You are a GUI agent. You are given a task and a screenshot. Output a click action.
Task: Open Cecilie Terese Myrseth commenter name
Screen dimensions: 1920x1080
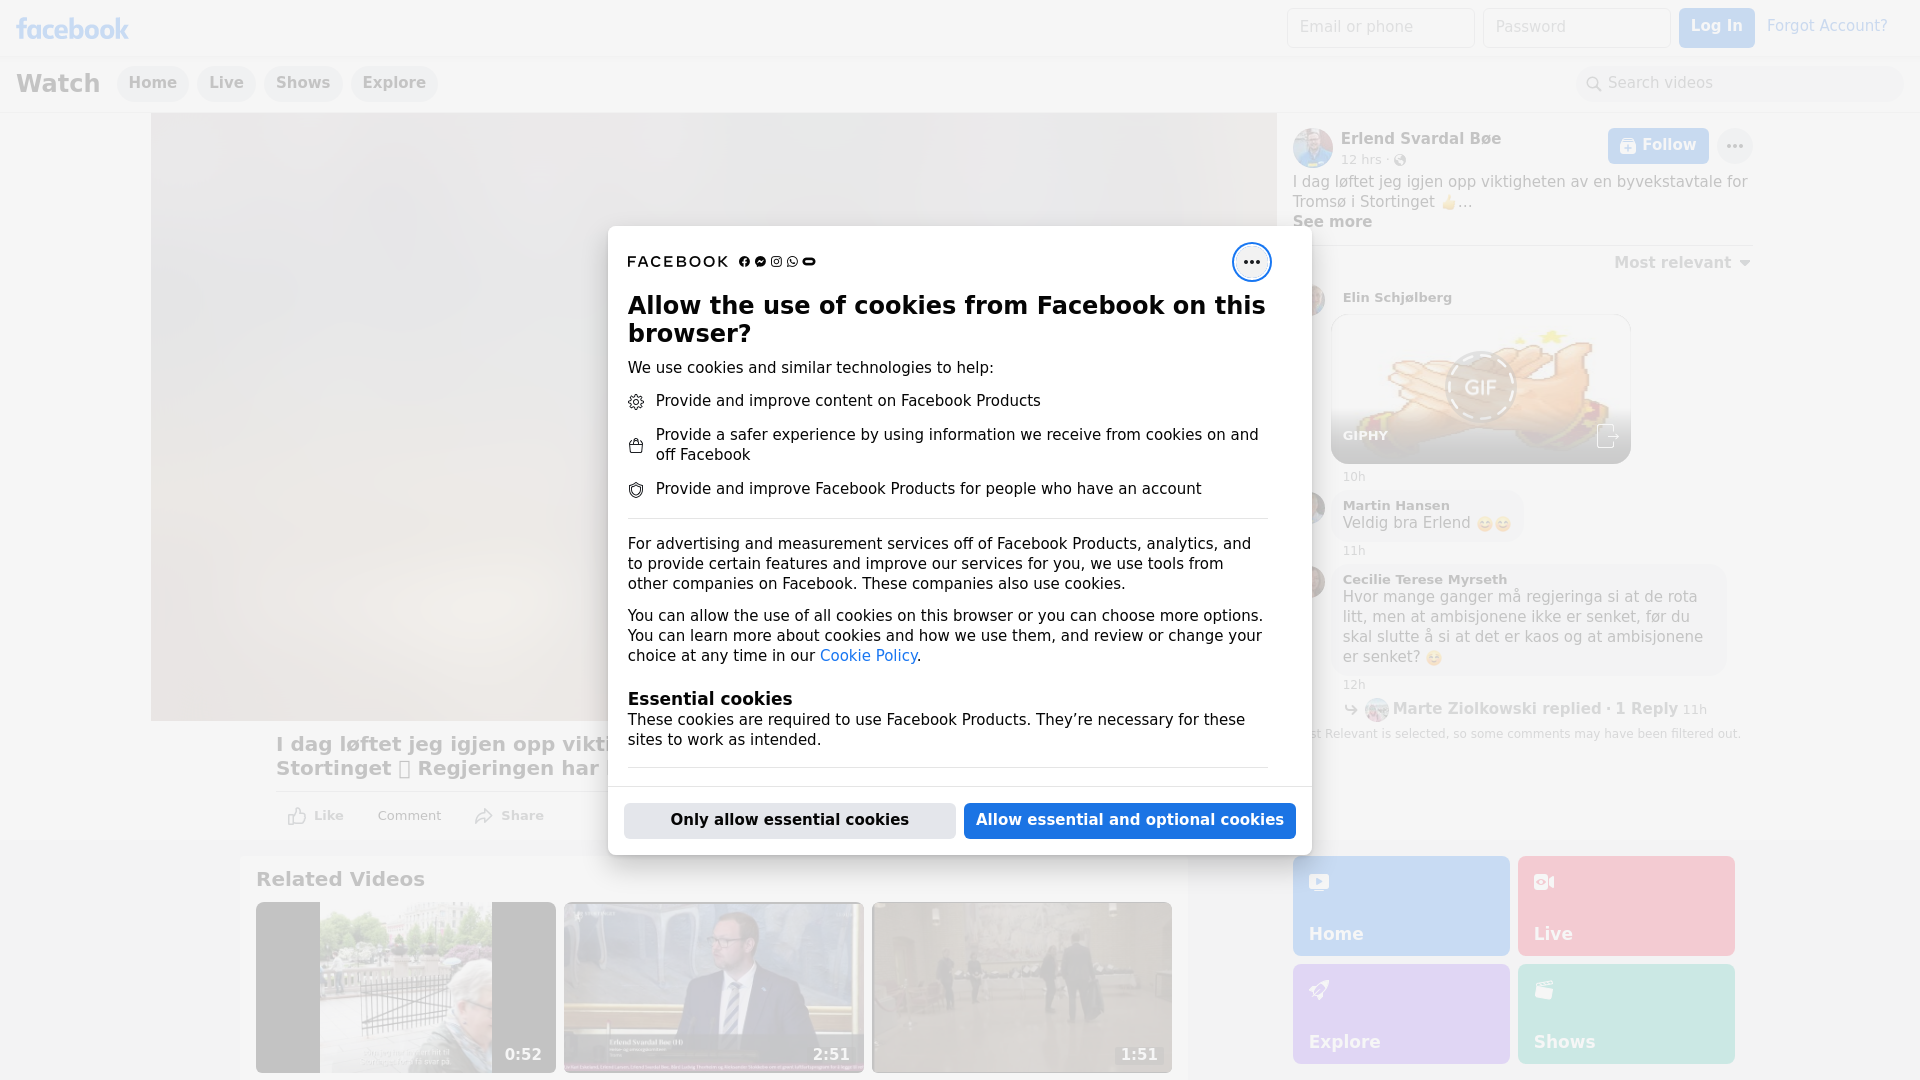click(1424, 580)
